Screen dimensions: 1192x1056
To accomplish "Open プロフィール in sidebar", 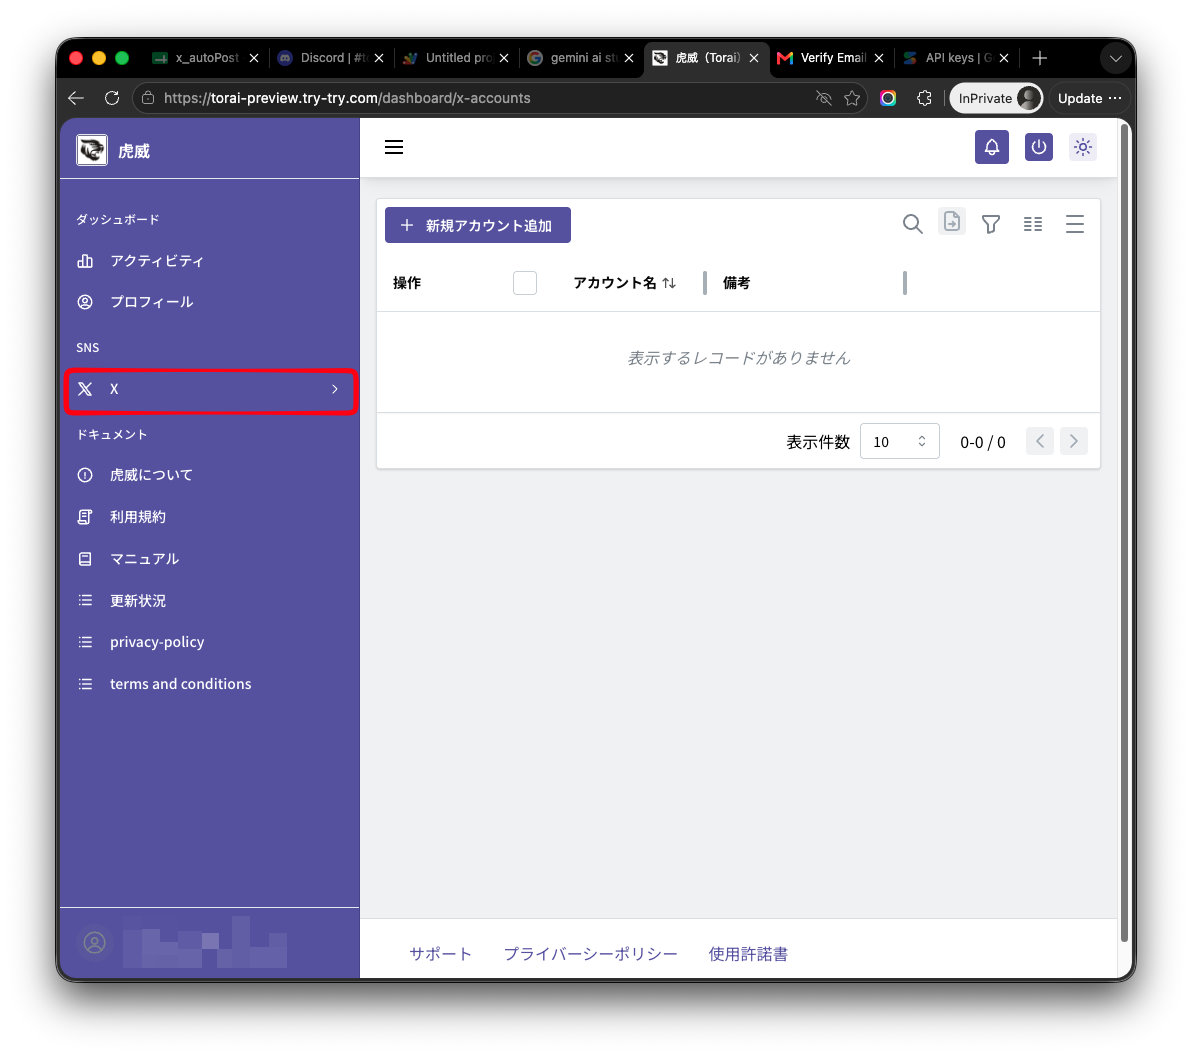I will click(x=210, y=302).
